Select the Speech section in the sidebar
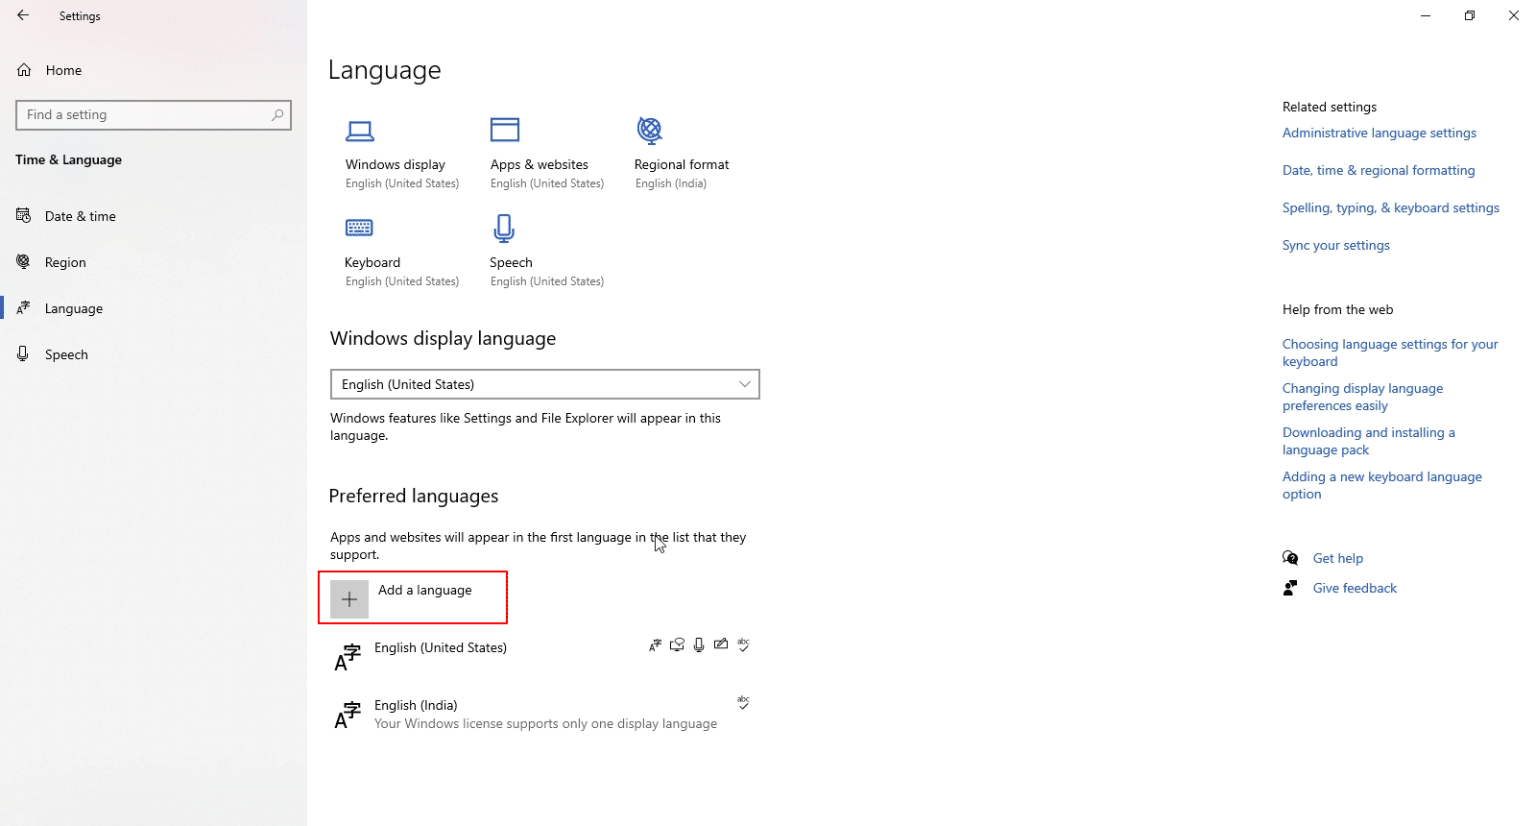Image resolution: width=1536 pixels, height=826 pixels. (x=66, y=354)
